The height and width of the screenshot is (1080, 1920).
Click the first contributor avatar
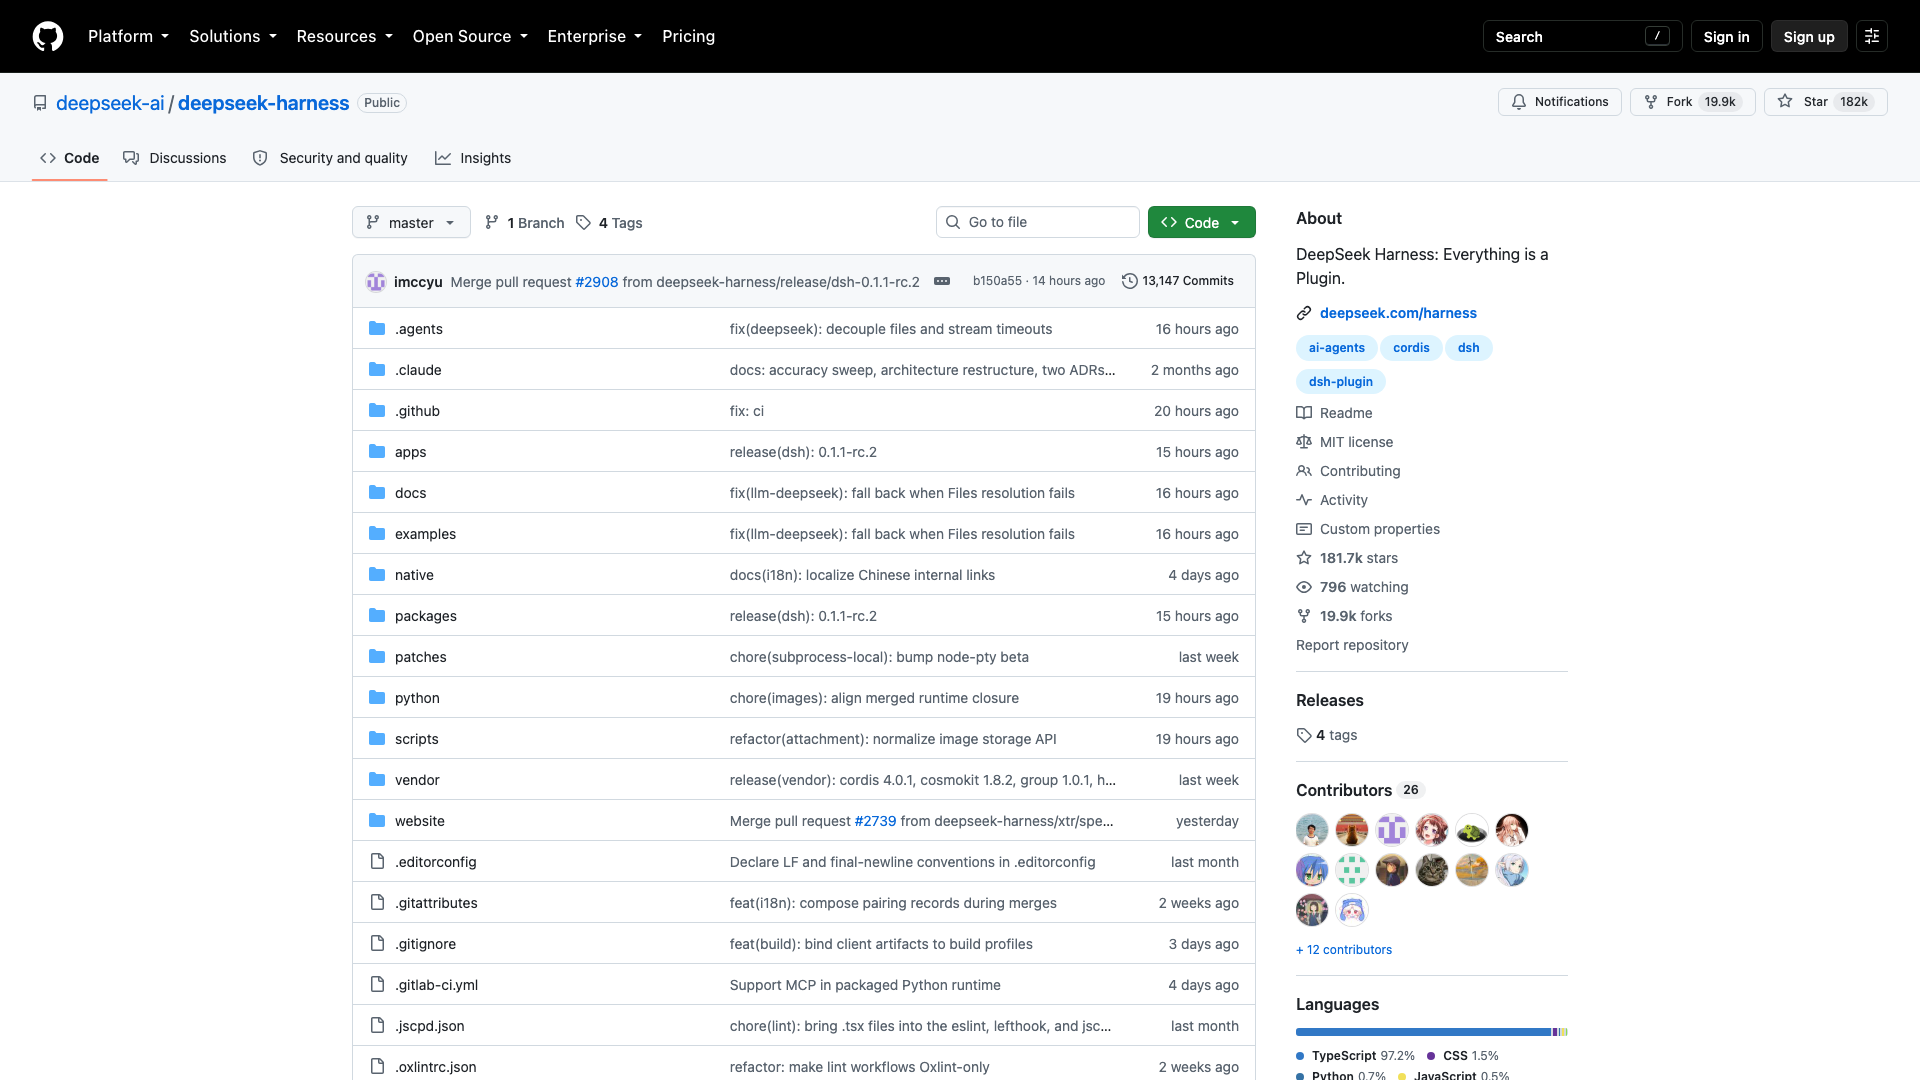click(x=1312, y=830)
